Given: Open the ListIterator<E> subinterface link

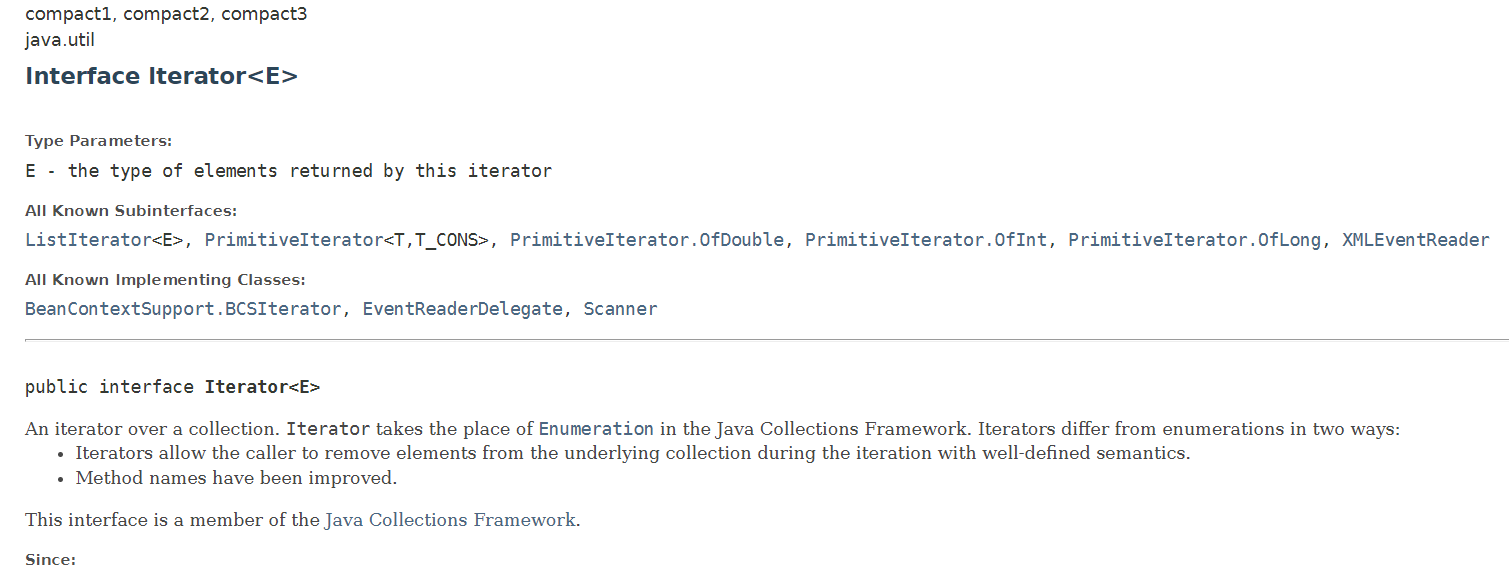Looking at the screenshot, I should pos(104,240).
